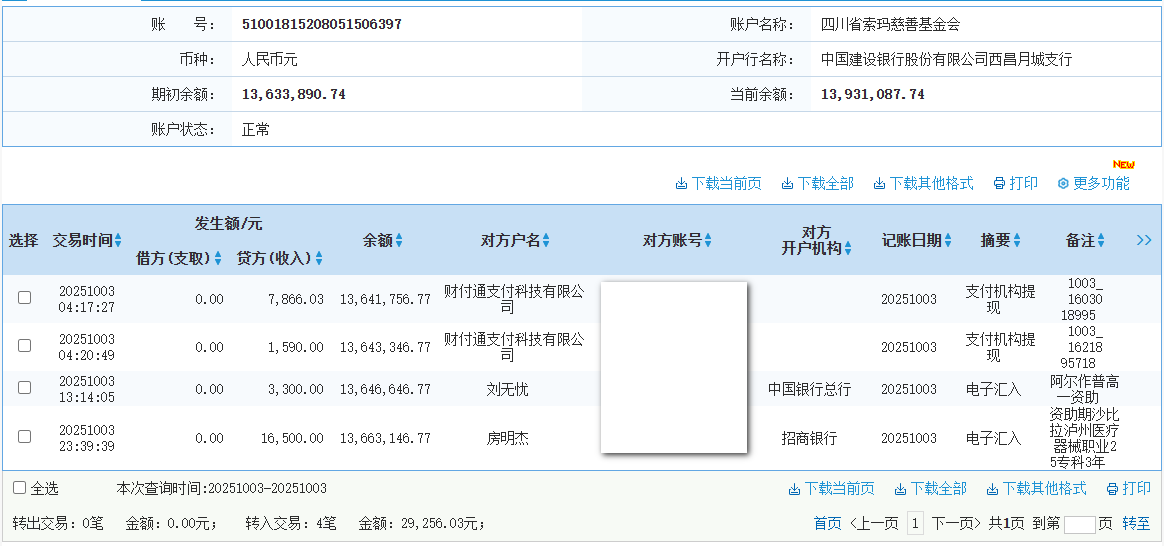
Task: Go to 下一页 in pagination
Action: (954, 523)
